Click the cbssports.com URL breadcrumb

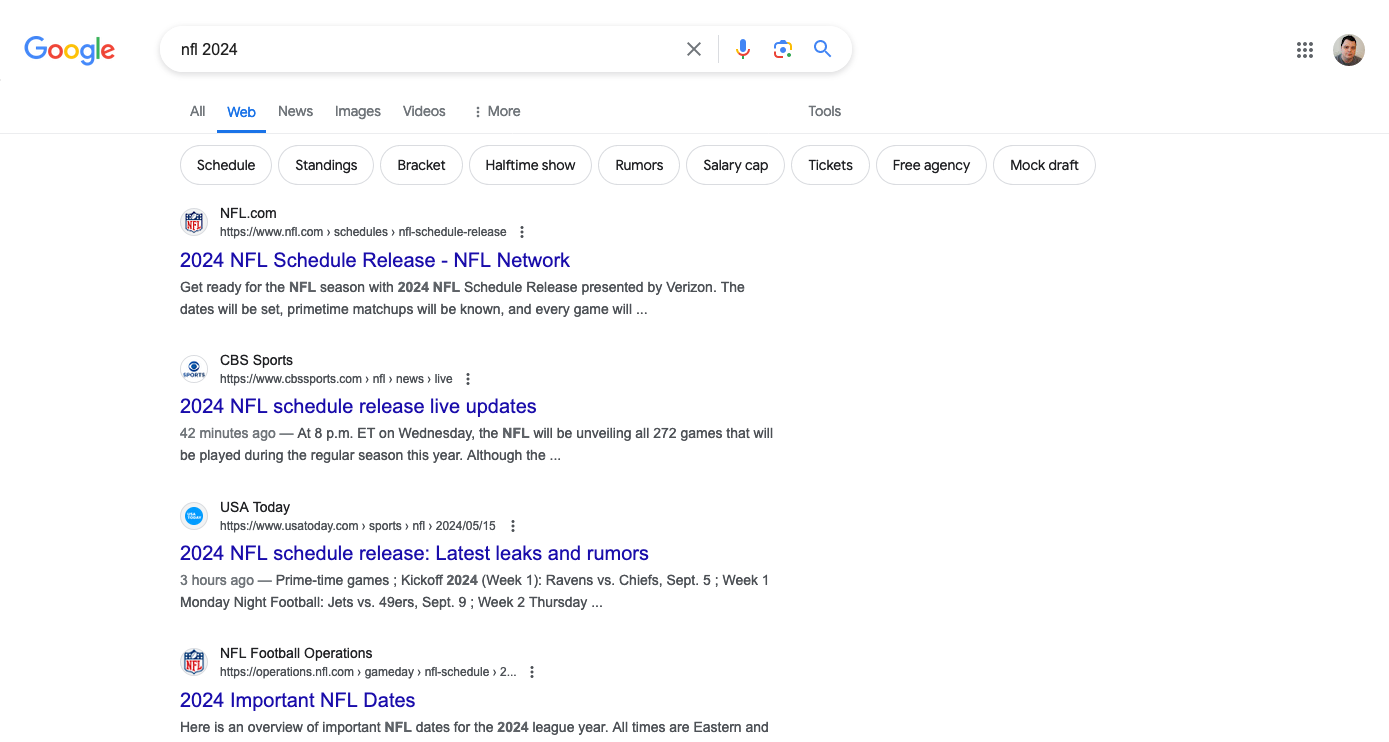(x=336, y=379)
